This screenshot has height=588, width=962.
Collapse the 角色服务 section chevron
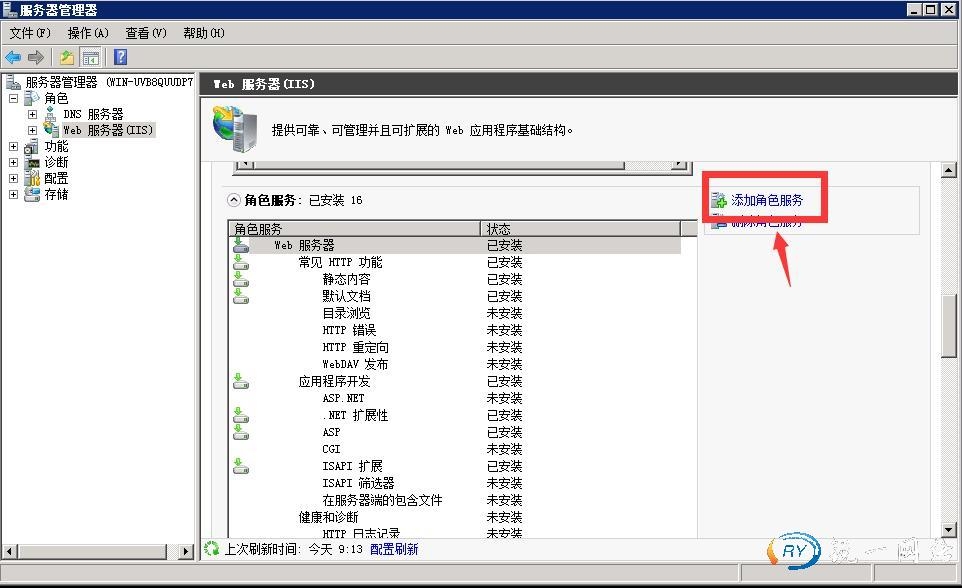(234, 200)
